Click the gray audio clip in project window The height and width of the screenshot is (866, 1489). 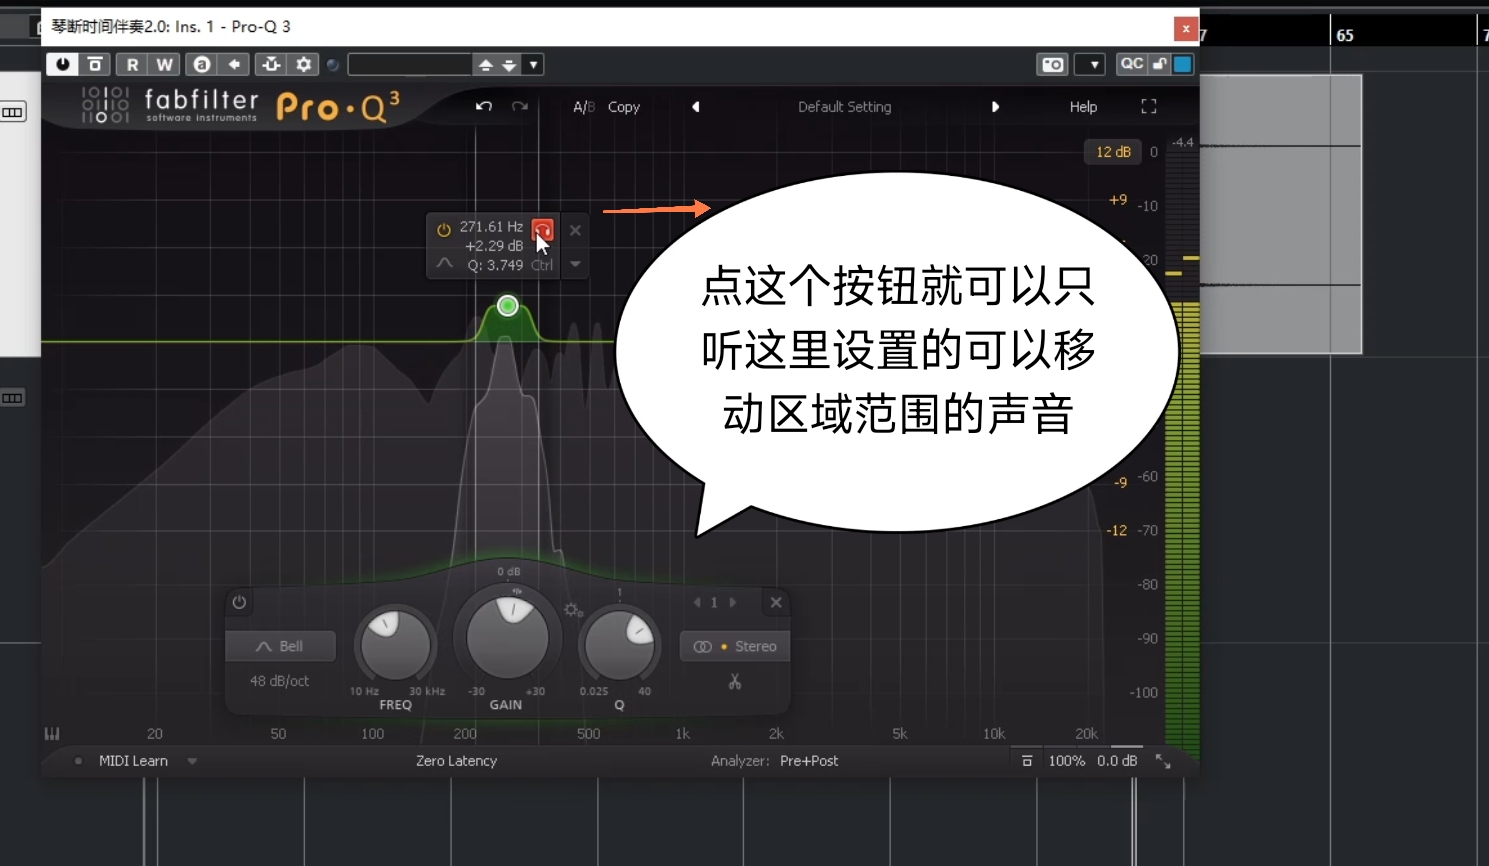1280,214
